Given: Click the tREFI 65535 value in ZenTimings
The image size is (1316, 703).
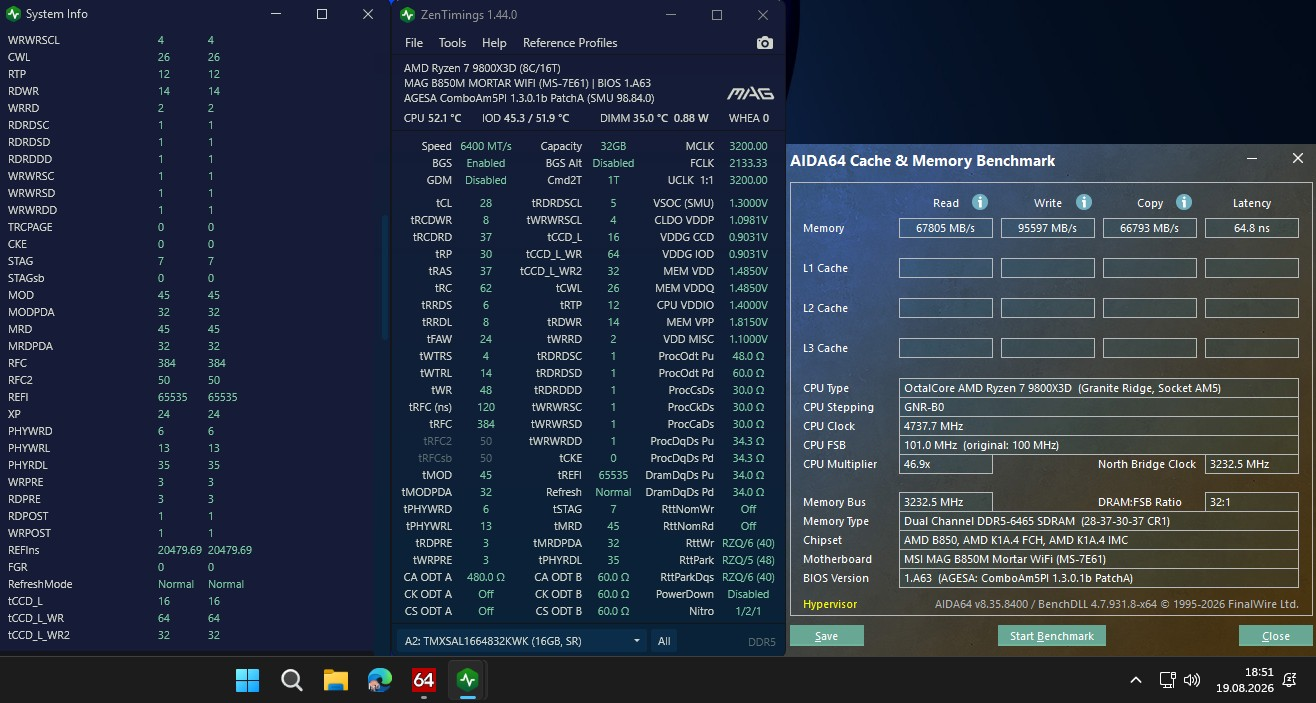Looking at the screenshot, I should click(613, 475).
